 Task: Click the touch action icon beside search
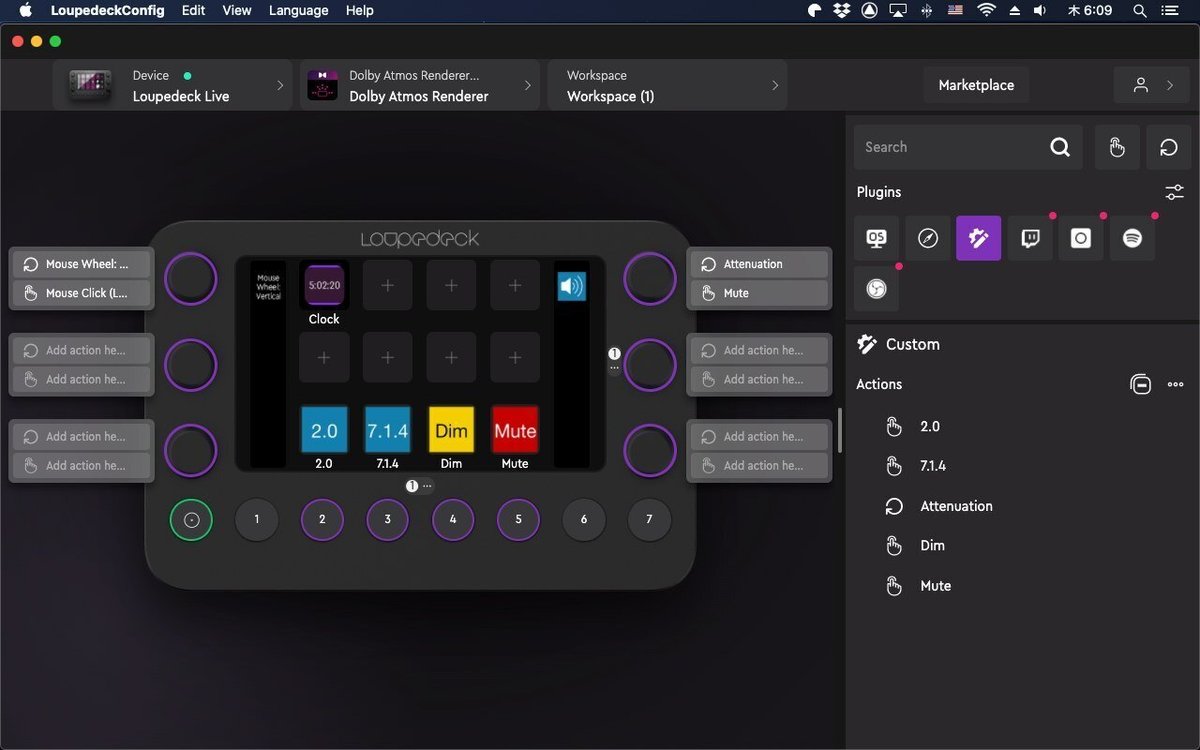[1117, 147]
